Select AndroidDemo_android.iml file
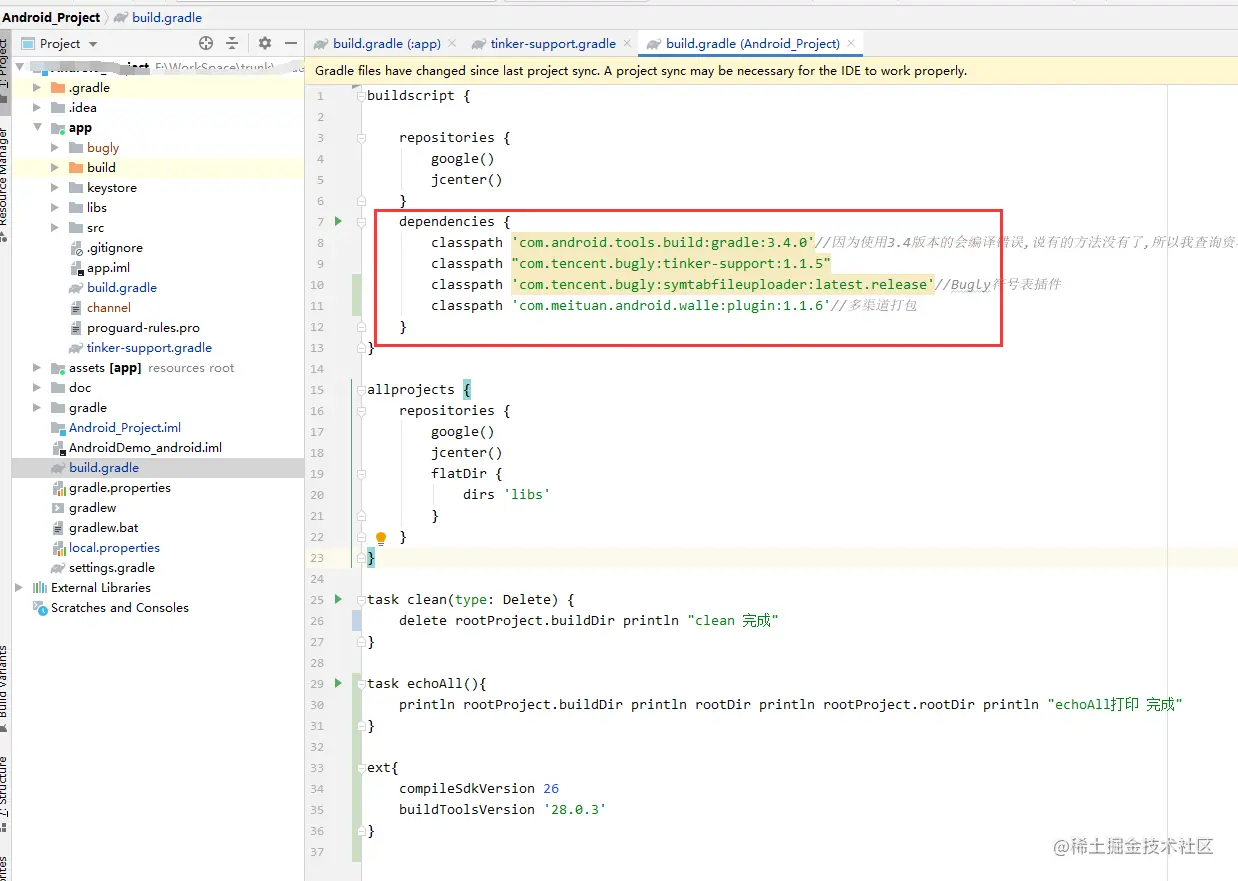Viewport: 1238px width, 881px height. [x=145, y=448]
